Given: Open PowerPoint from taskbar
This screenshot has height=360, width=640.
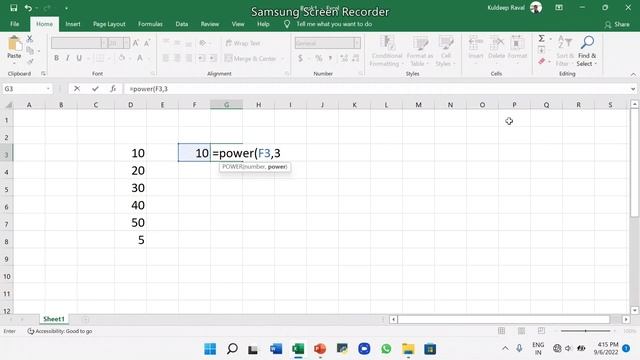Looking at the screenshot, I should coord(320,349).
